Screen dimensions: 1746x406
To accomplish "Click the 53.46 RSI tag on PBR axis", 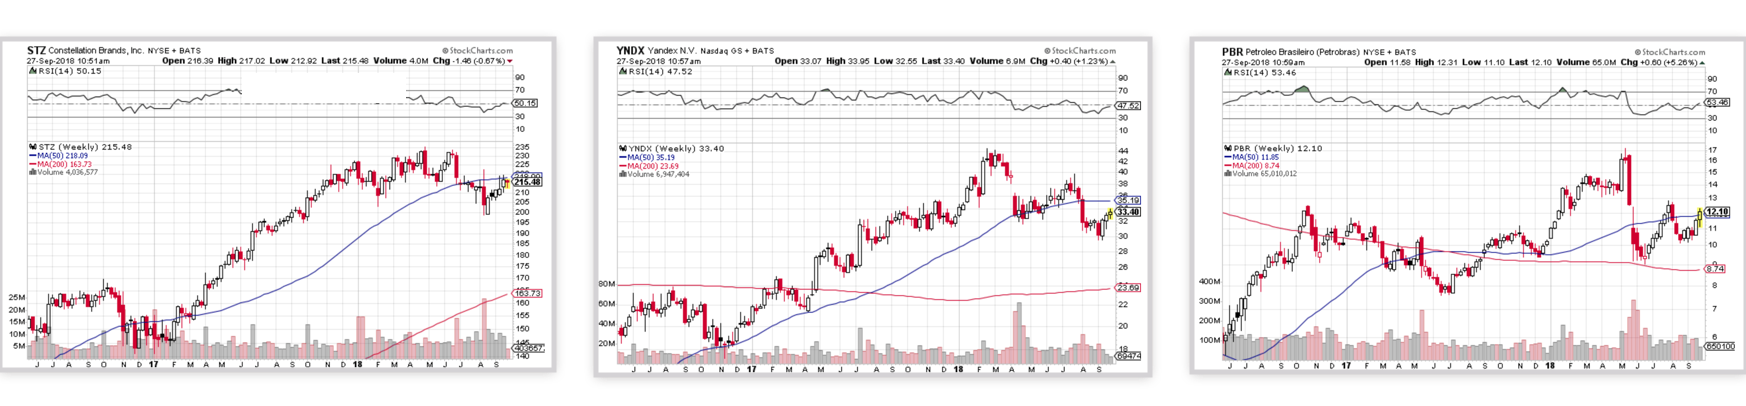I will pyautogui.click(x=1717, y=102).
